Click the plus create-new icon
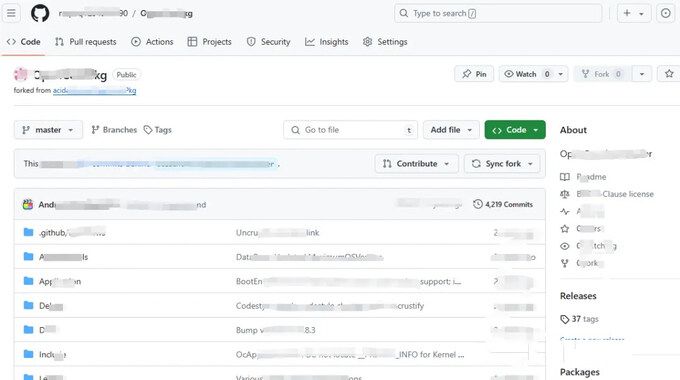Screen dimensions: 680x380 click(627, 13)
